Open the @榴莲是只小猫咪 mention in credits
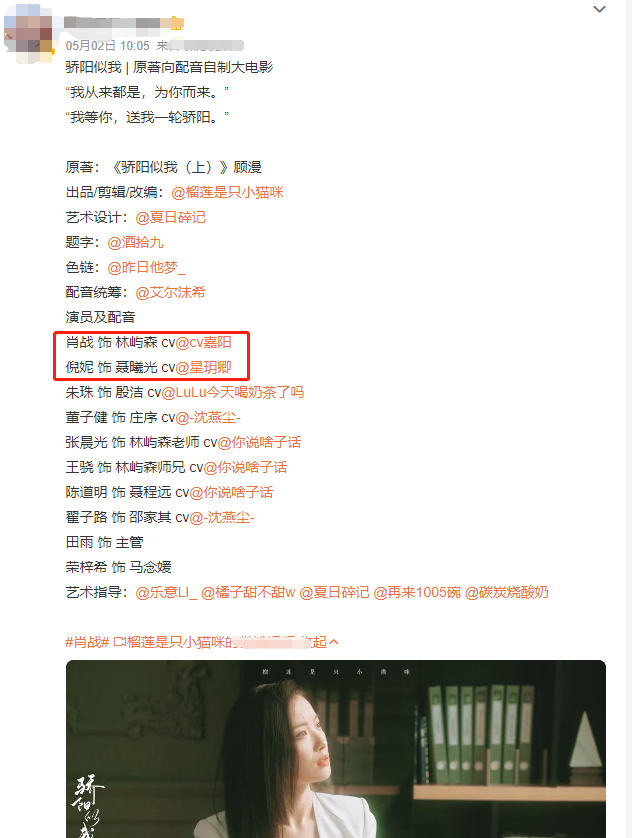632x838 pixels. 228,192
